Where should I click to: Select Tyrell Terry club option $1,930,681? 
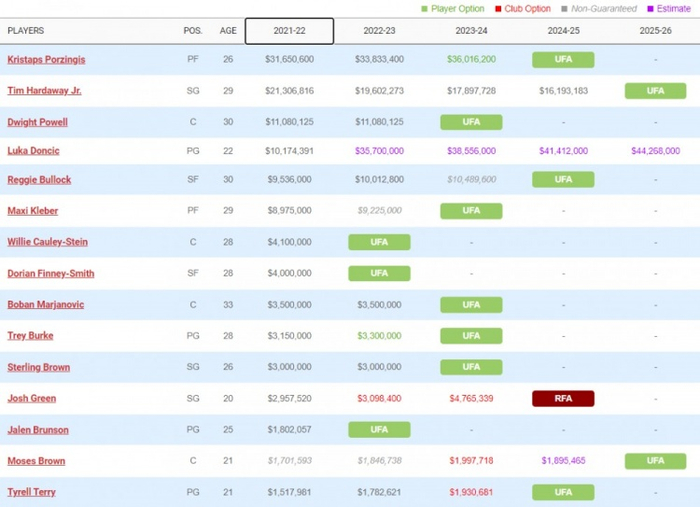tap(471, 492)
